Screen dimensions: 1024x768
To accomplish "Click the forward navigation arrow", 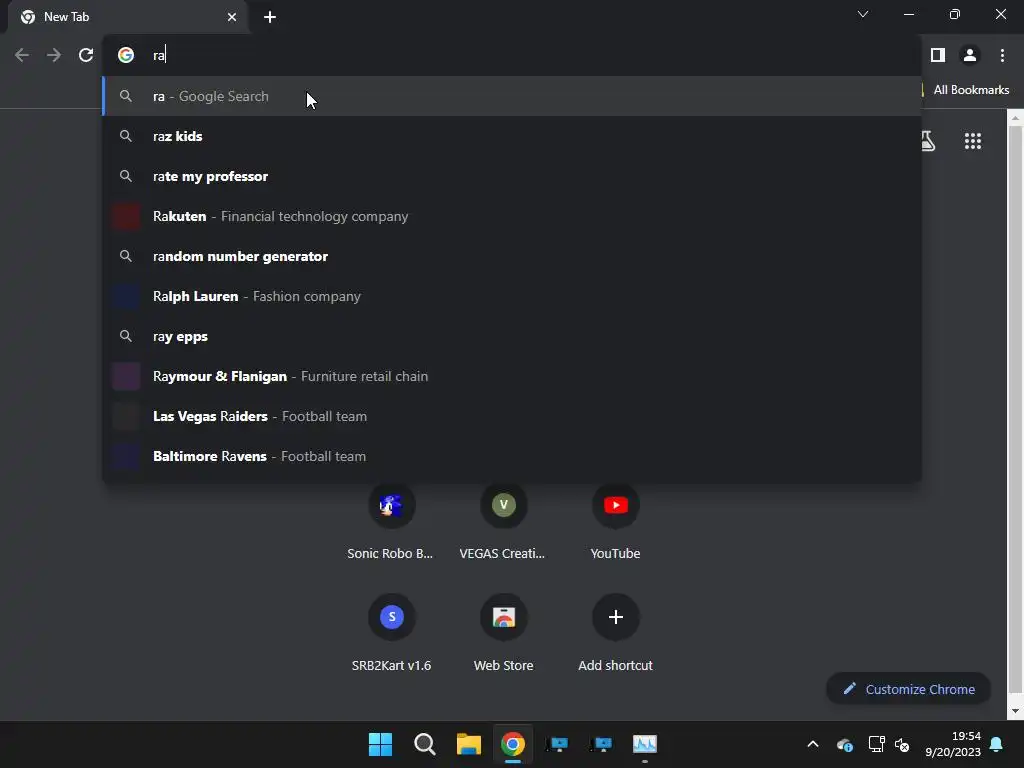I will [x=54, y=56].
